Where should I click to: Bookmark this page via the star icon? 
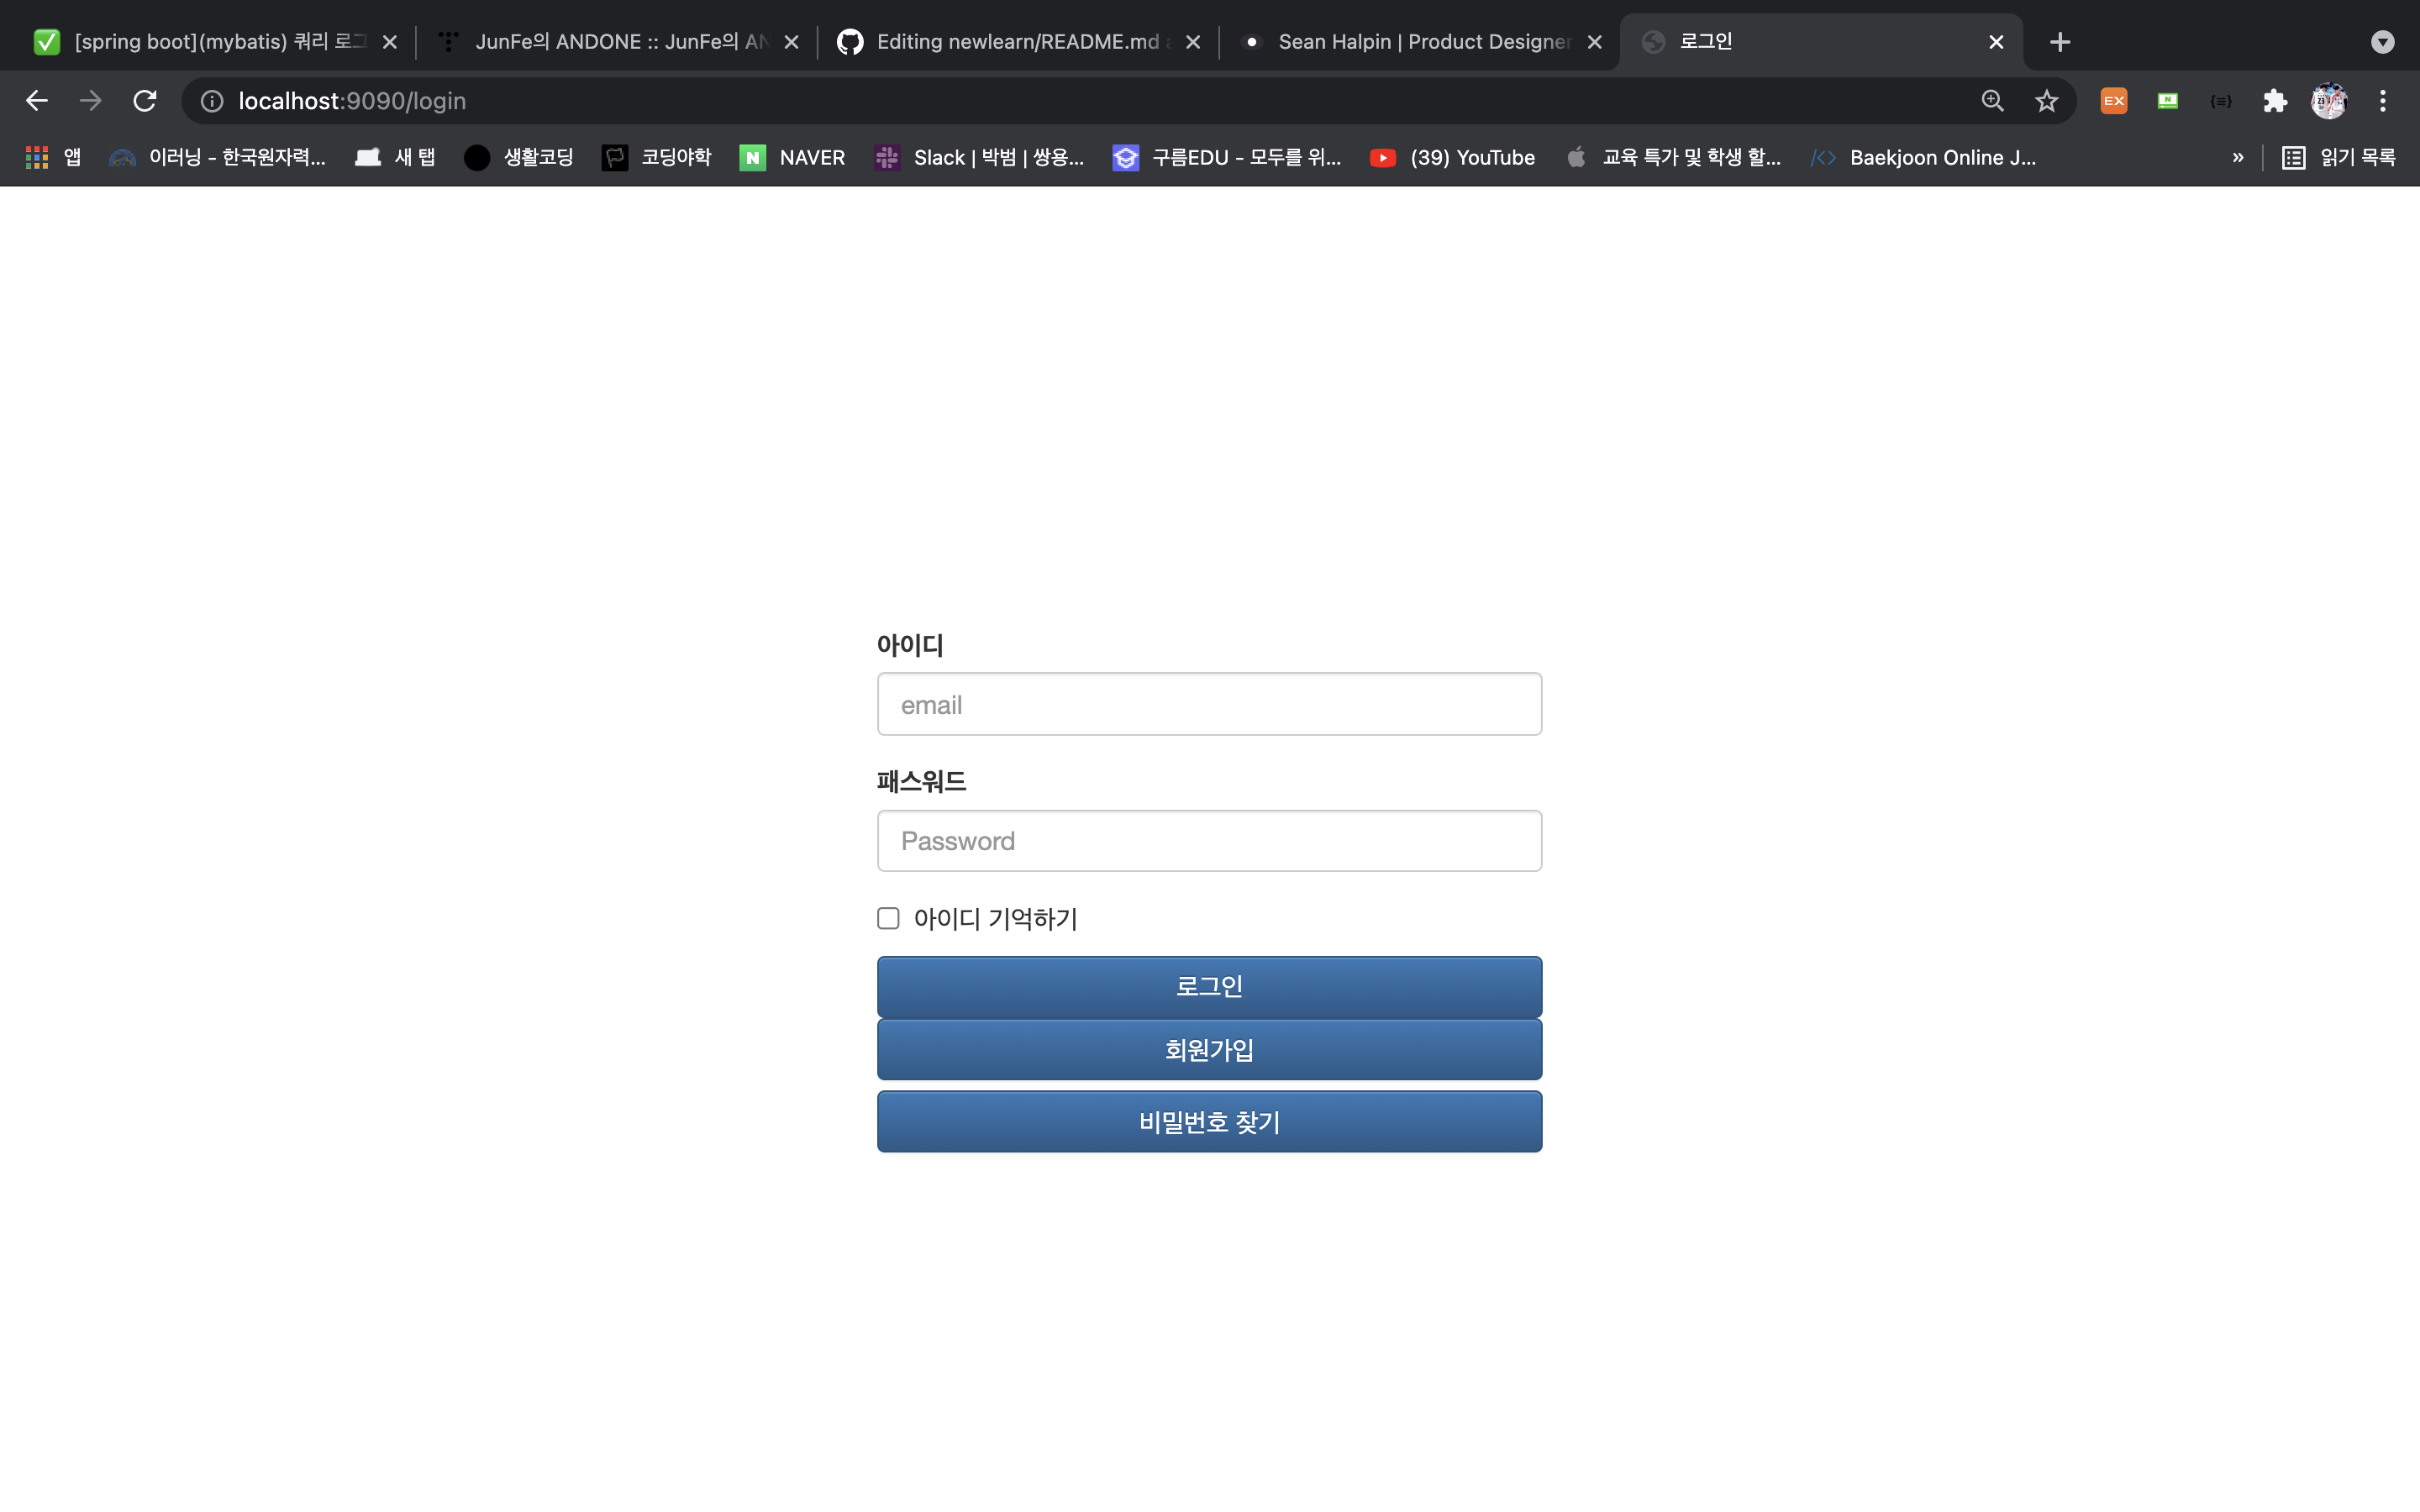(x=2046, y=100)
